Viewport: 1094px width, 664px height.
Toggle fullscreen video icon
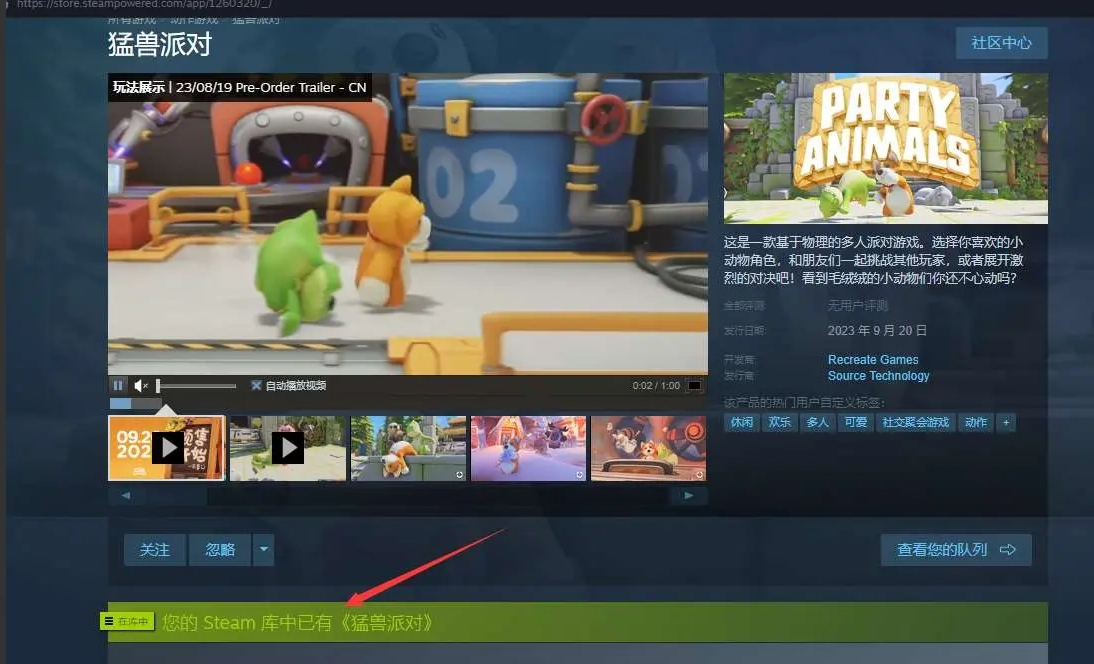(x=694, y=386)
